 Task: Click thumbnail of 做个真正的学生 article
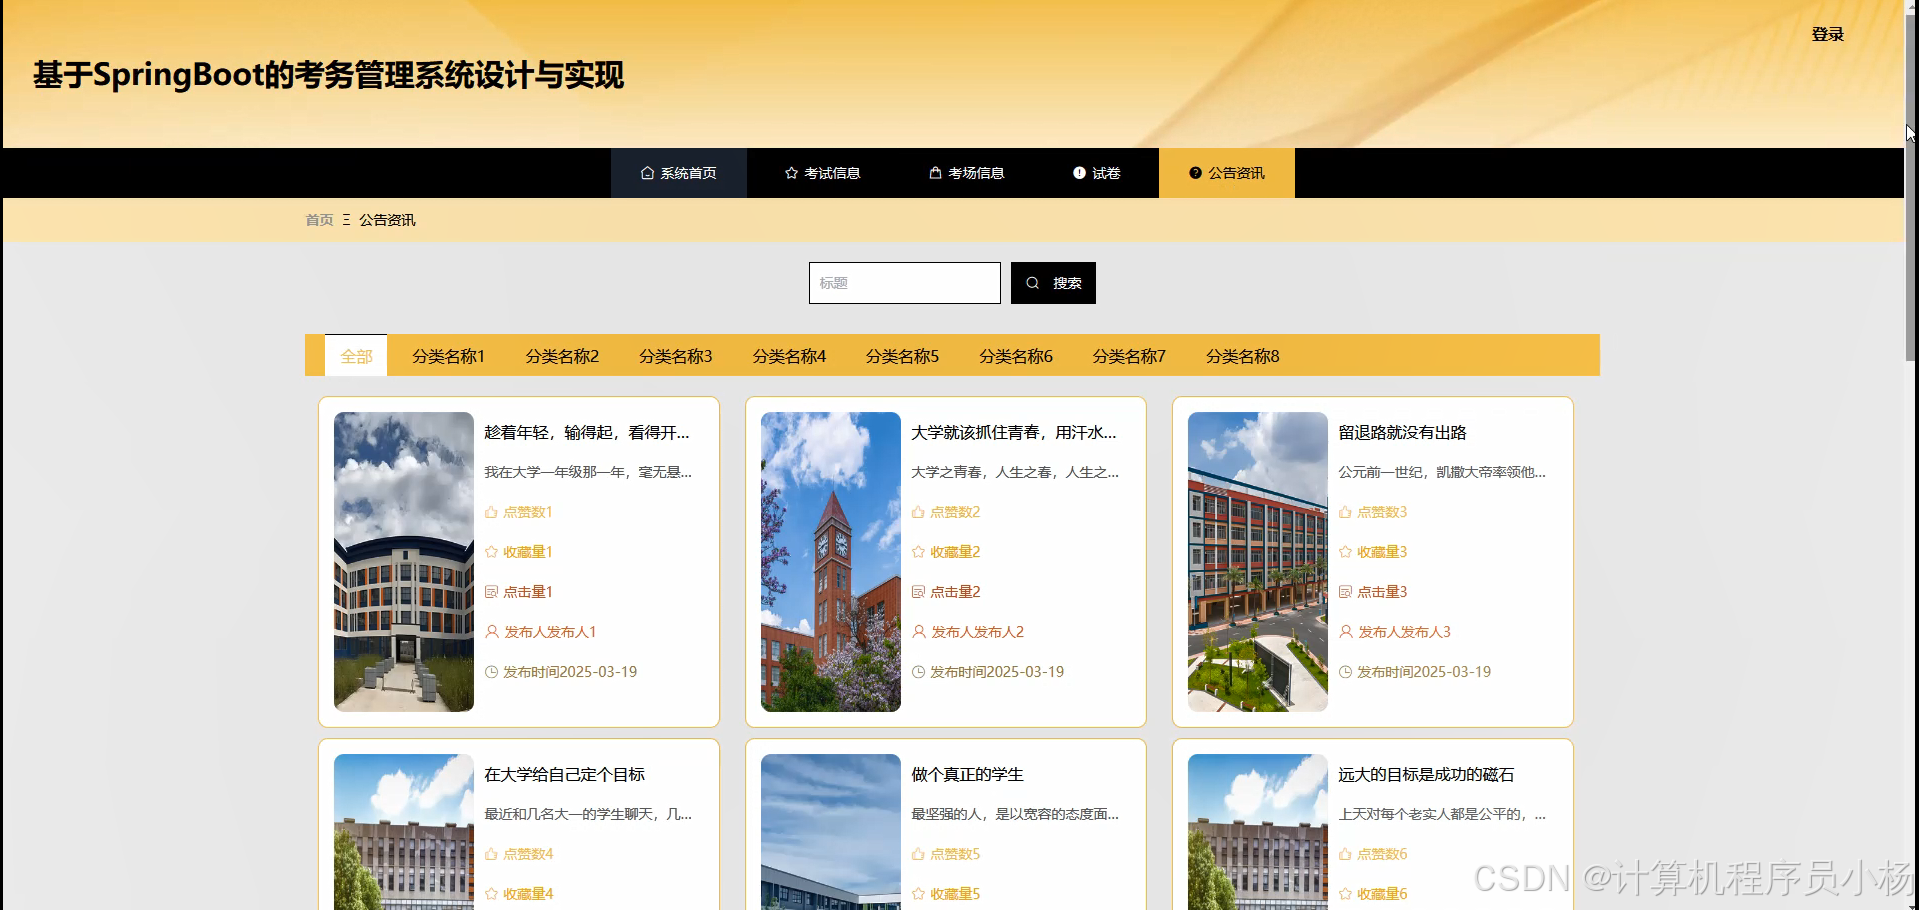[831, 832]
